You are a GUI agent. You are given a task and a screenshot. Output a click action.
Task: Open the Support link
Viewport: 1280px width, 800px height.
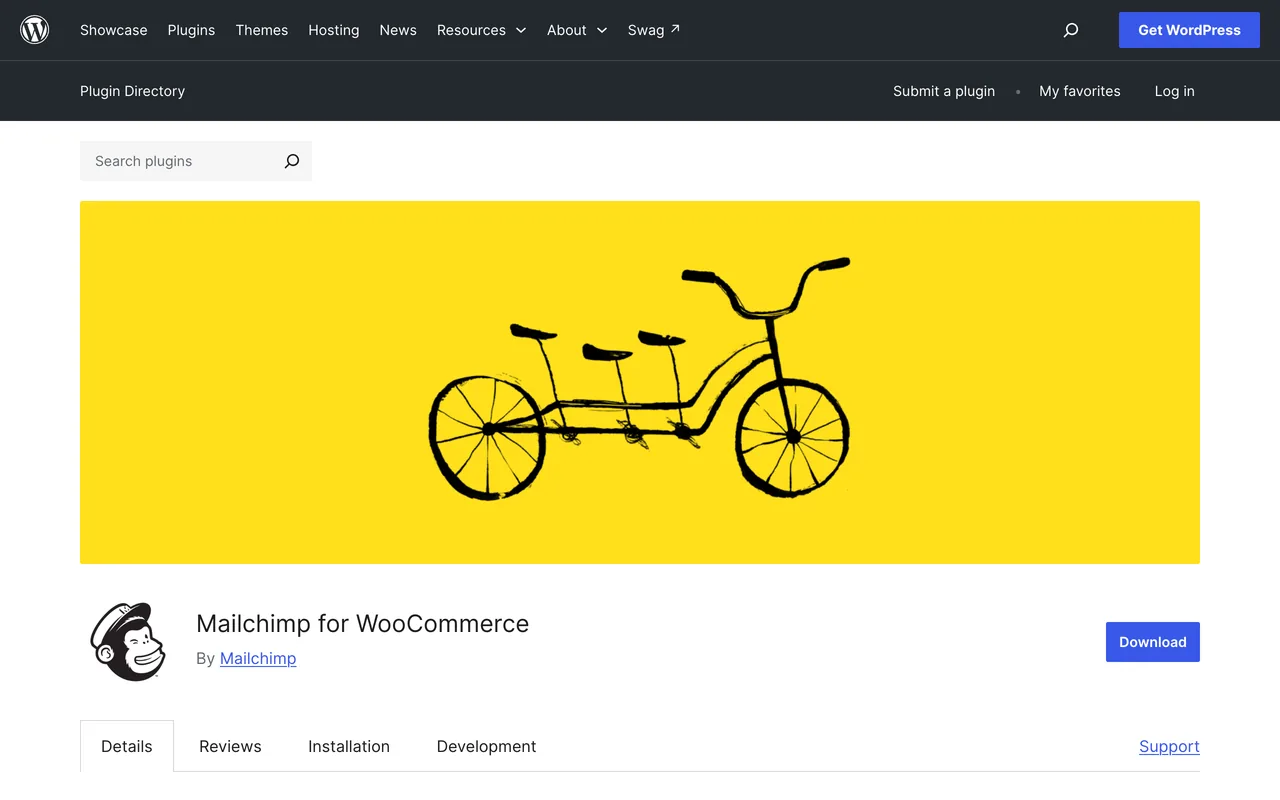[x=1169, y=746]
